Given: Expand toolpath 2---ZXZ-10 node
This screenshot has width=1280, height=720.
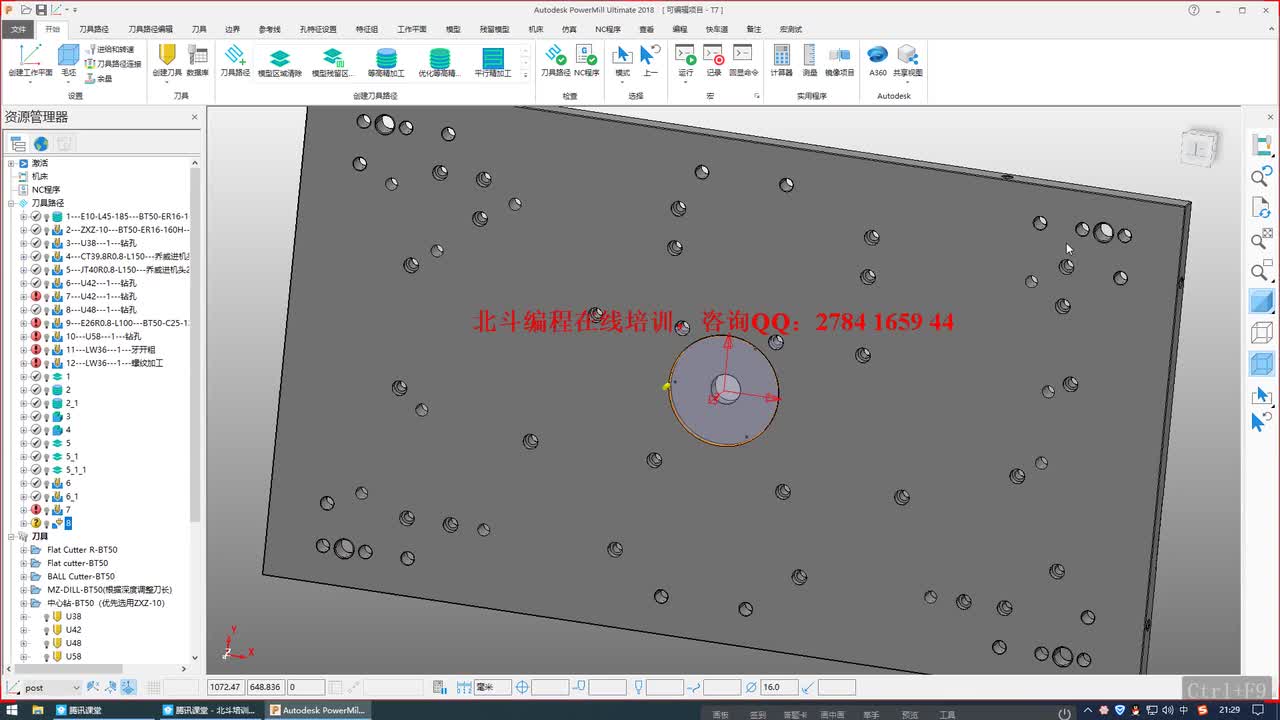Looking at the screenshot, I should click(23, 230).
